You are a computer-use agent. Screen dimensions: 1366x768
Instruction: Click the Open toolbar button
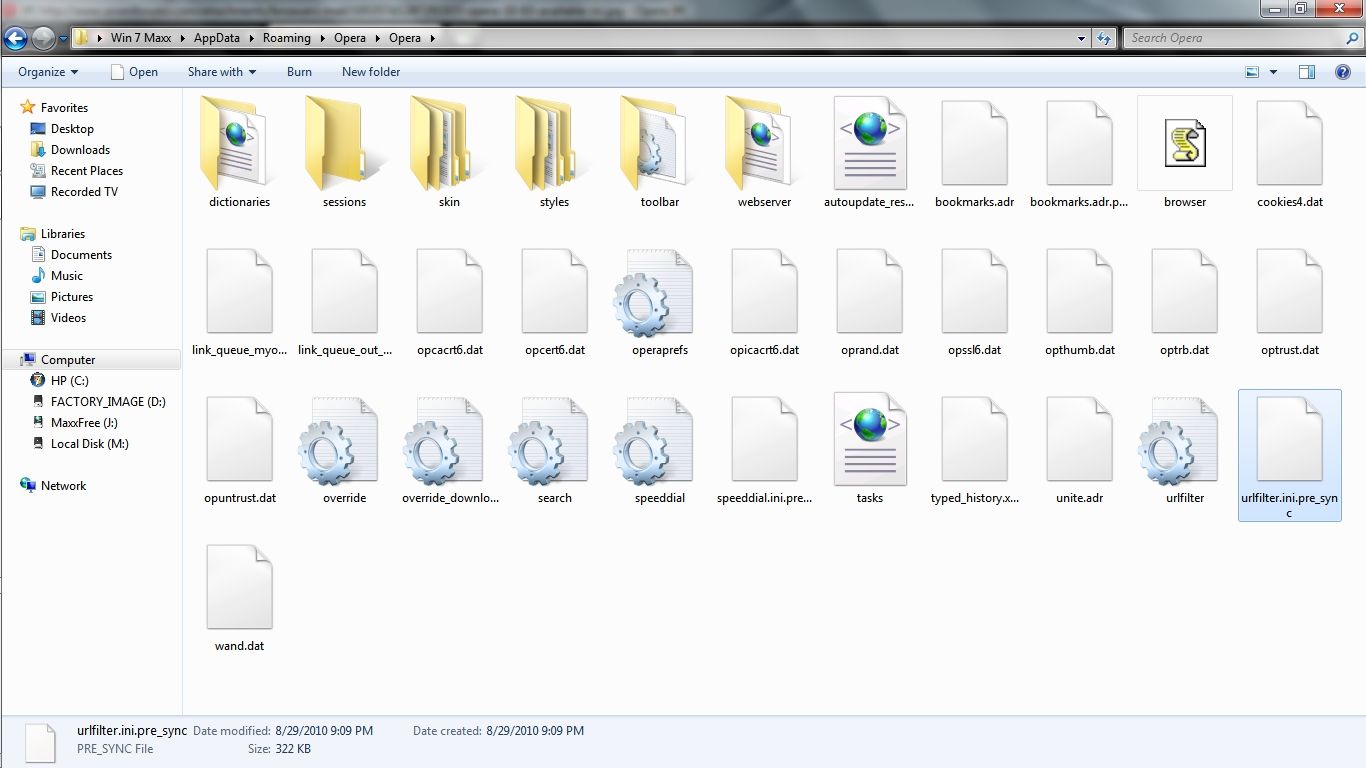pos(134,72)
